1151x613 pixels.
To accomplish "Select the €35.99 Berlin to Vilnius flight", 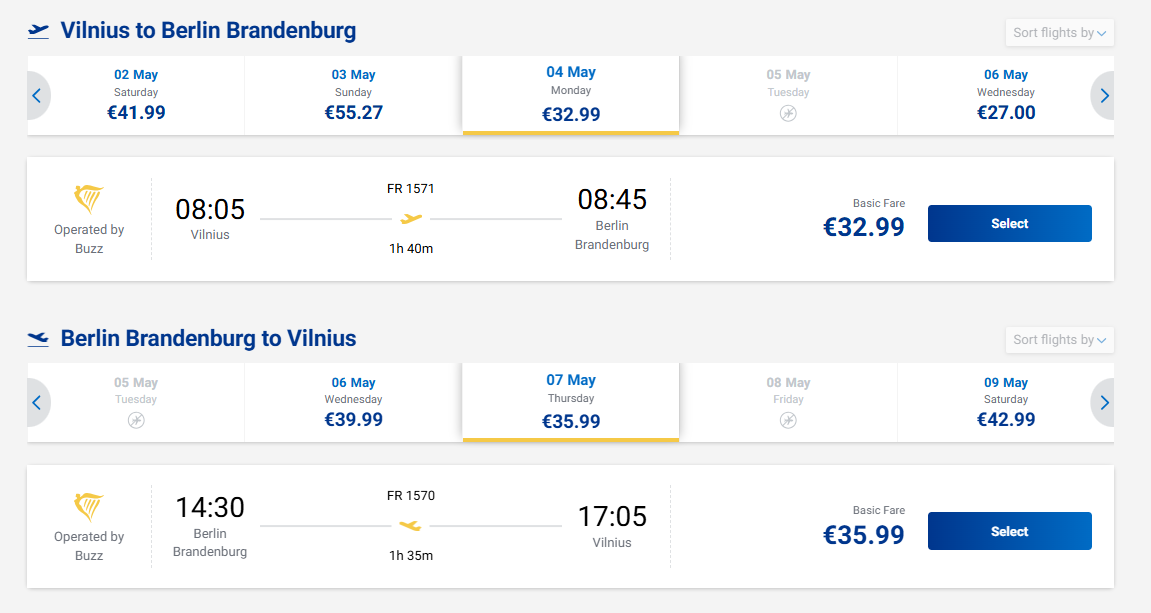I will point(1009,531).
